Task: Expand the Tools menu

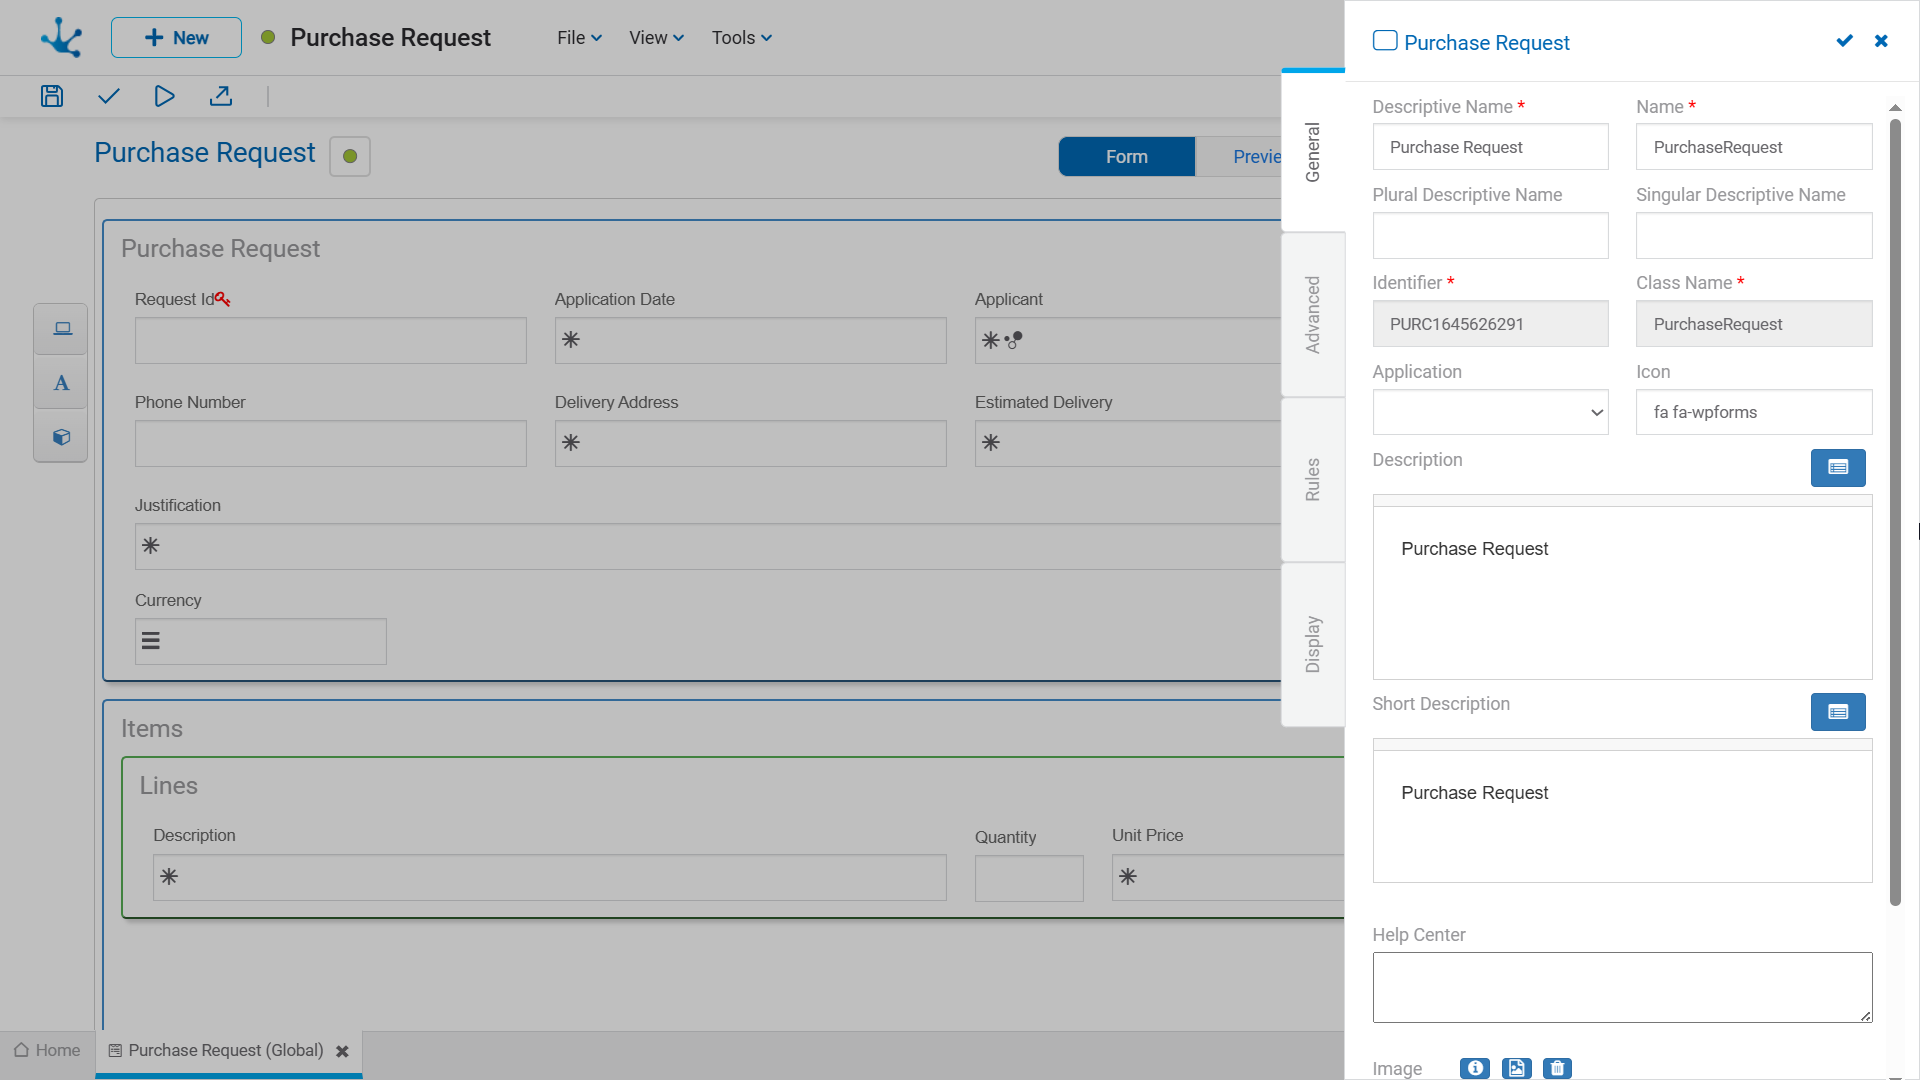Action: click(741, 38)
